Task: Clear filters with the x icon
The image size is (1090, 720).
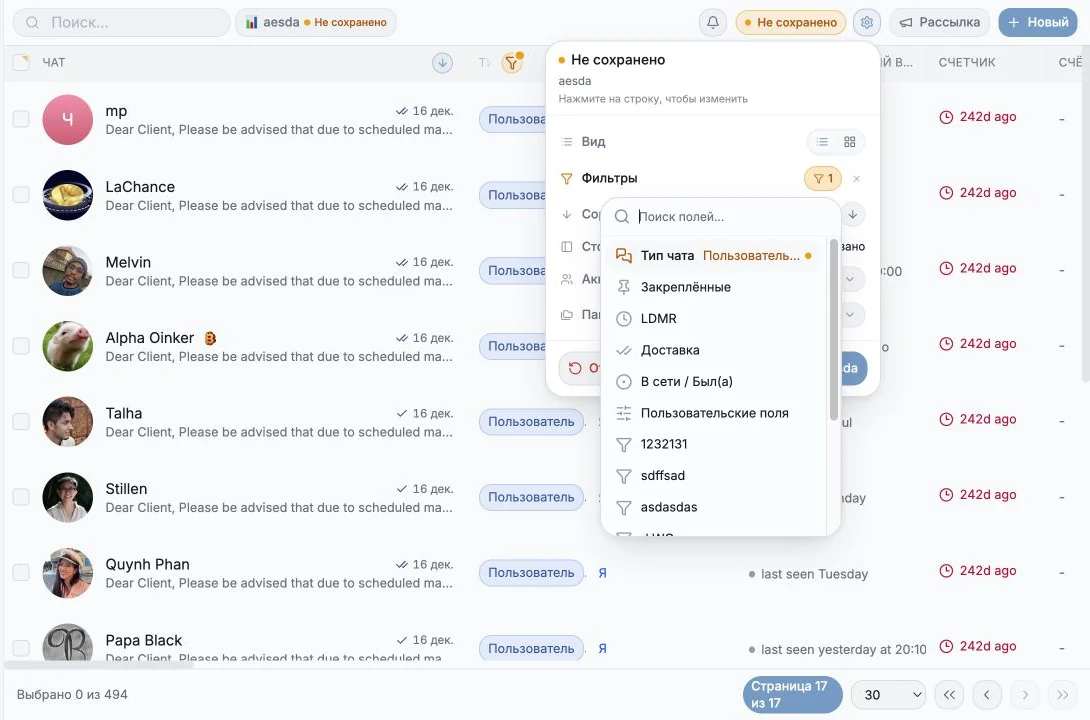Action: click(856, 179)
